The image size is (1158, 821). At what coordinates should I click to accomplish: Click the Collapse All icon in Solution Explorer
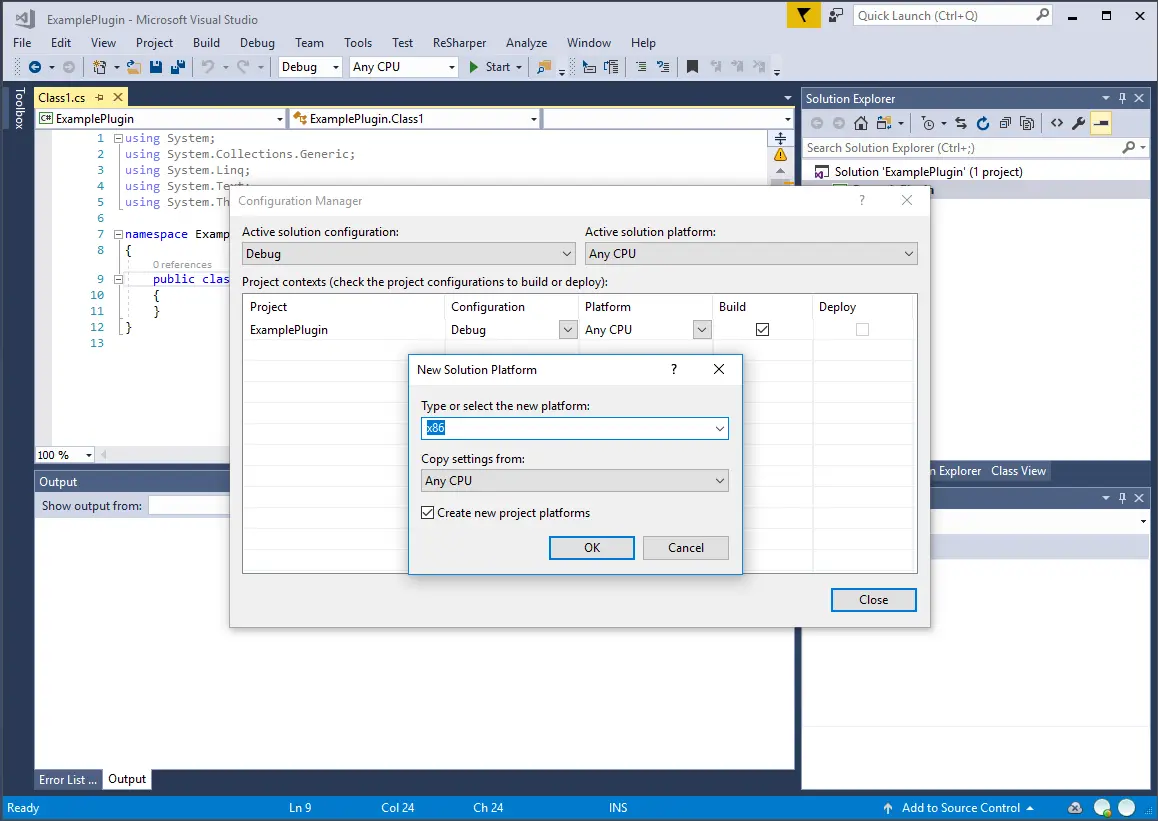tap(1005, 123)
